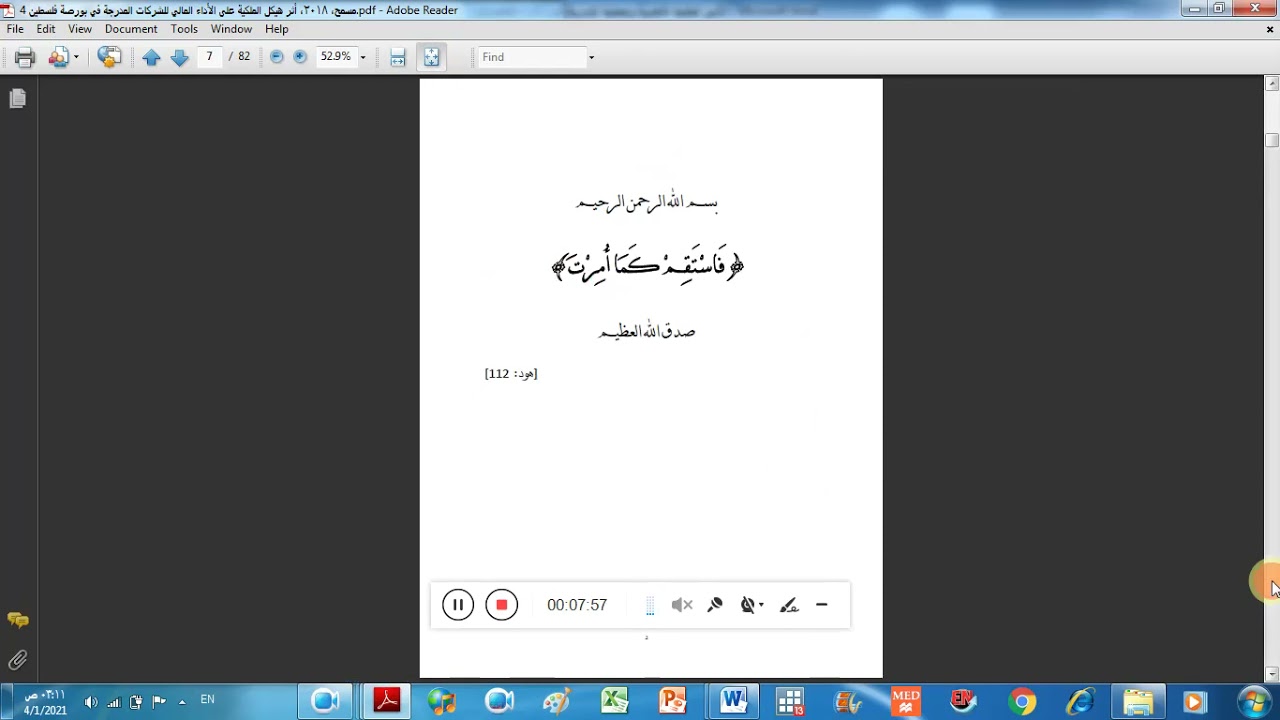
Task: Open the View menu
Action: click(x=80, y=29)
